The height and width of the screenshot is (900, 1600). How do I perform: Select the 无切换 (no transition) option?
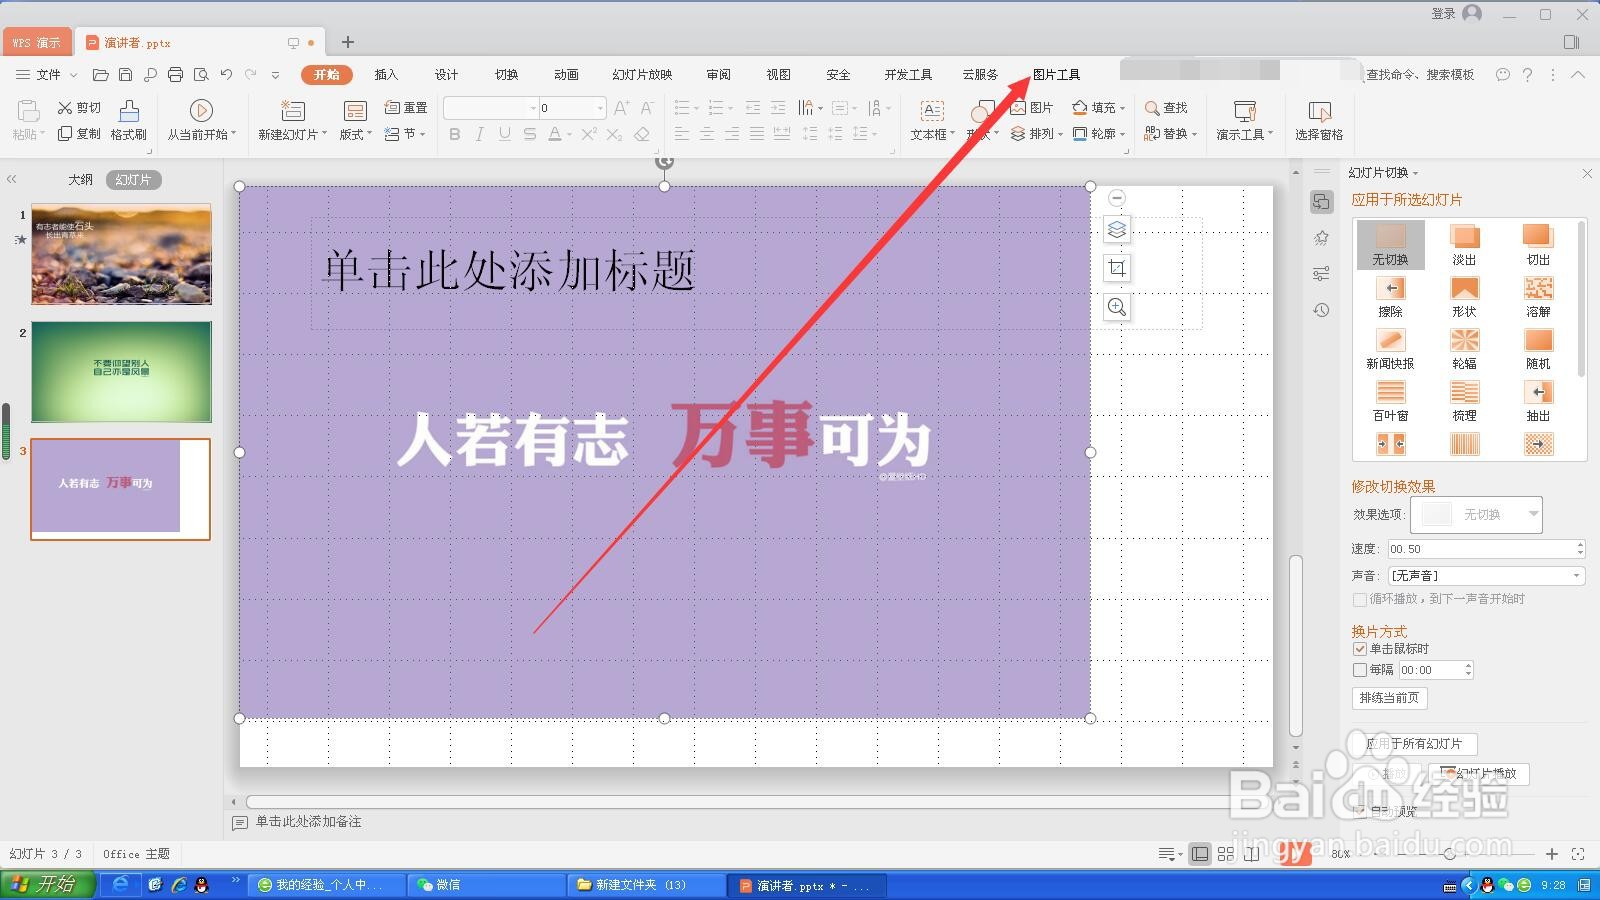point(1390,245)
